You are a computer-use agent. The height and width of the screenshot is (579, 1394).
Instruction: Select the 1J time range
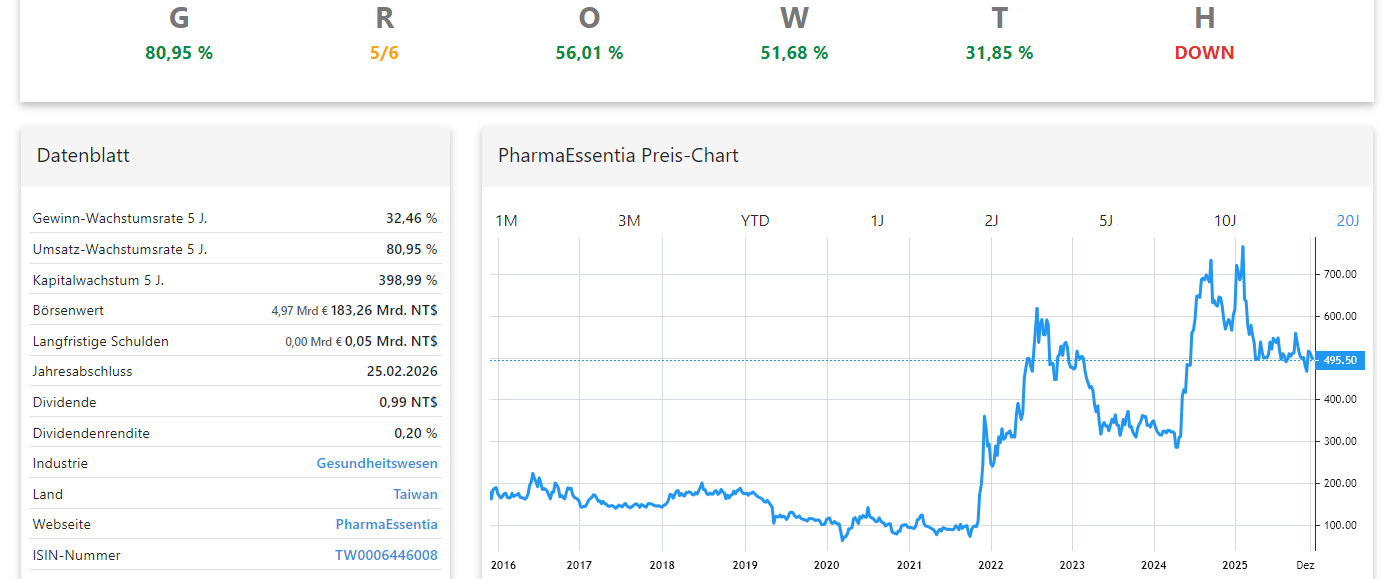click(877, 220)
